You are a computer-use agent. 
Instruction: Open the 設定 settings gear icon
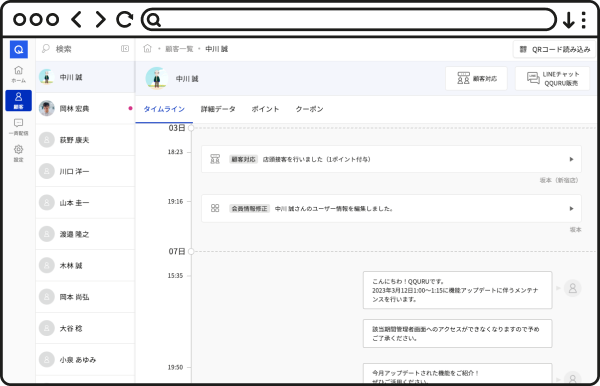[x=18, y=153]
